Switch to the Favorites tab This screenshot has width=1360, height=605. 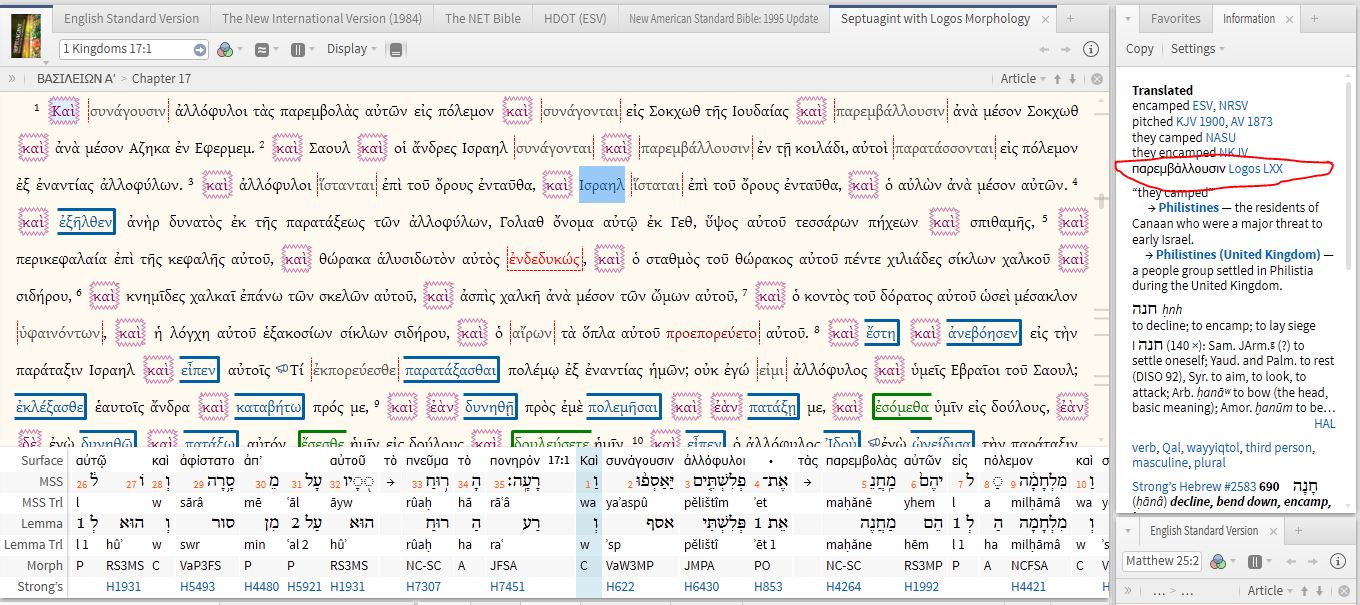pos(1175,19)
